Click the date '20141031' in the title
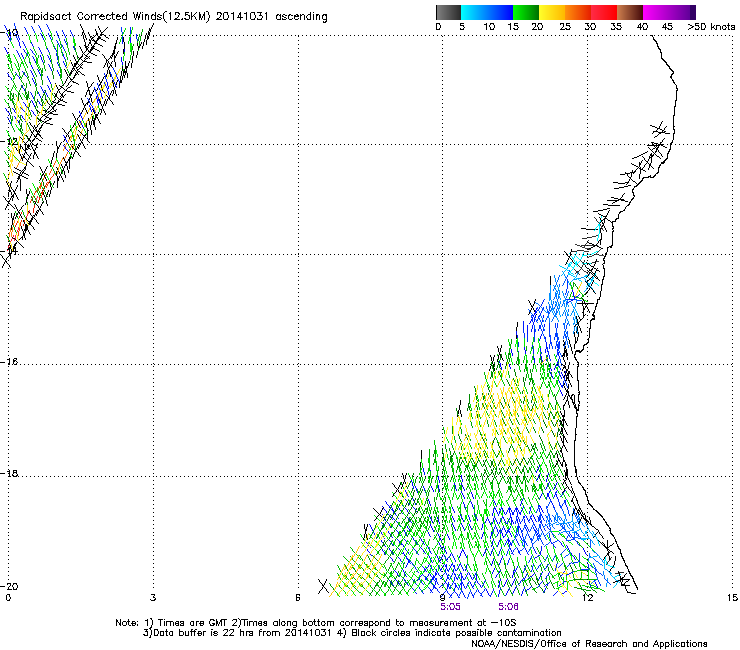The image size is (740, 650). [x=242, y=16]
